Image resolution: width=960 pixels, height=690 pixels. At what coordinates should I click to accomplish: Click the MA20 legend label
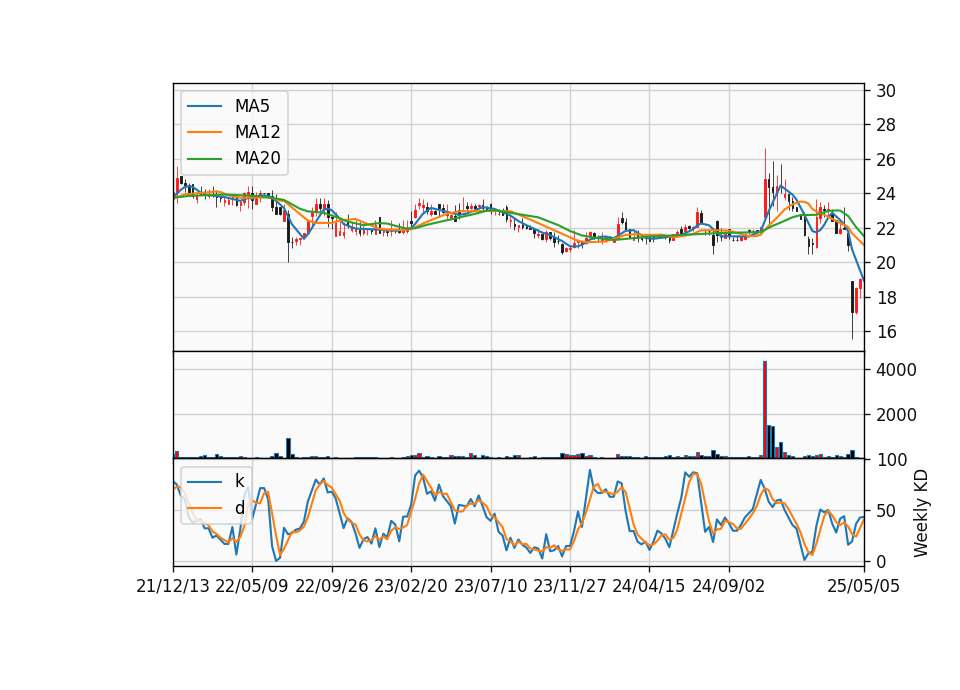pos(257,158)
